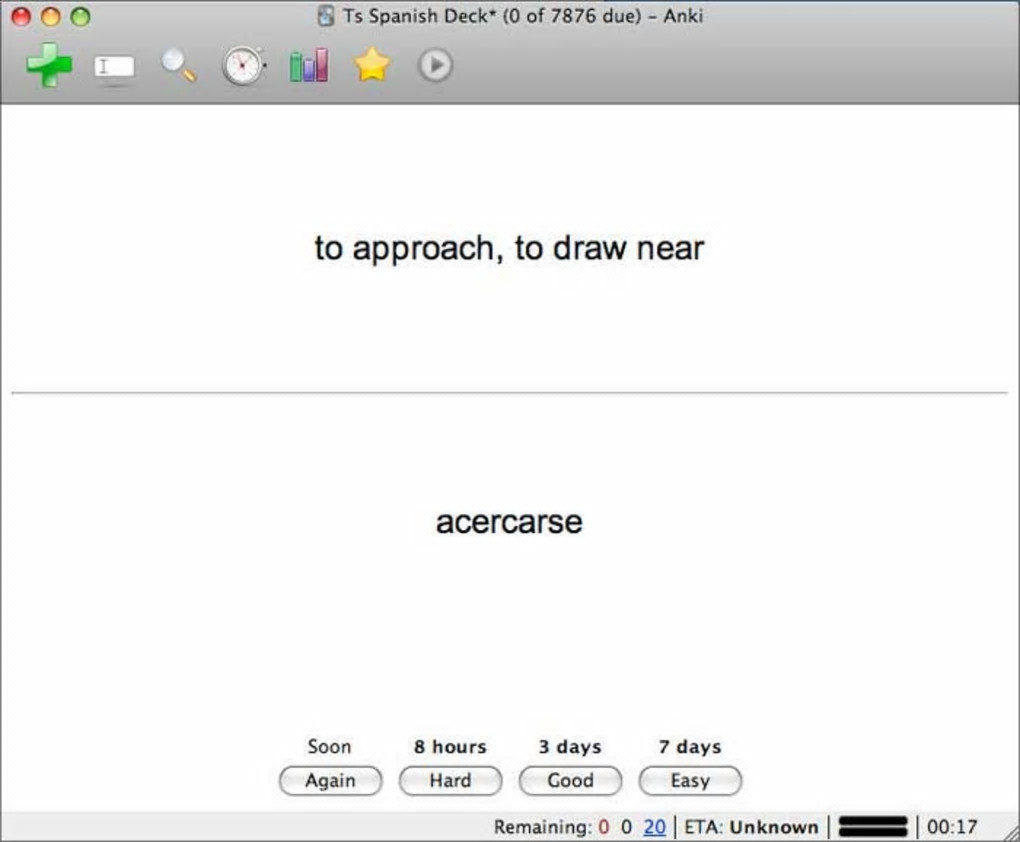Image resolution: width=1020 pixels, height=842 pixels.
Task: Click the black progress bar in status bar
Action: (873, 826)
